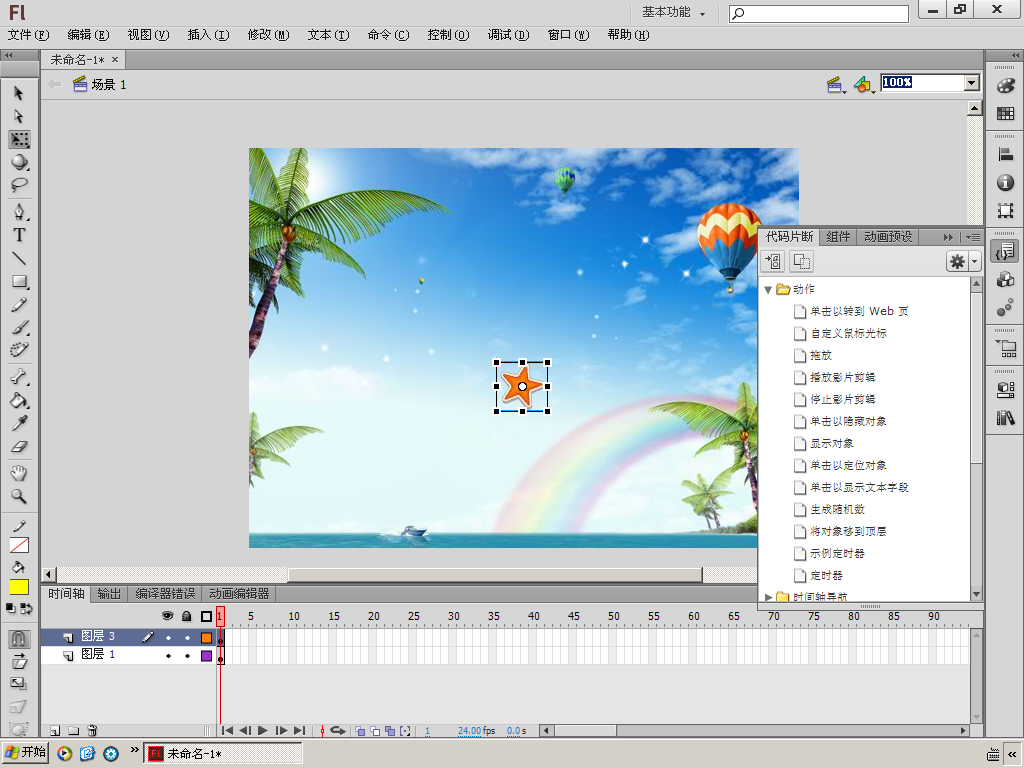Image resolution: width=1024 pixels, height=768 pixels.
Task: Open the Color panel palette icon
Action: (1006, 86)
